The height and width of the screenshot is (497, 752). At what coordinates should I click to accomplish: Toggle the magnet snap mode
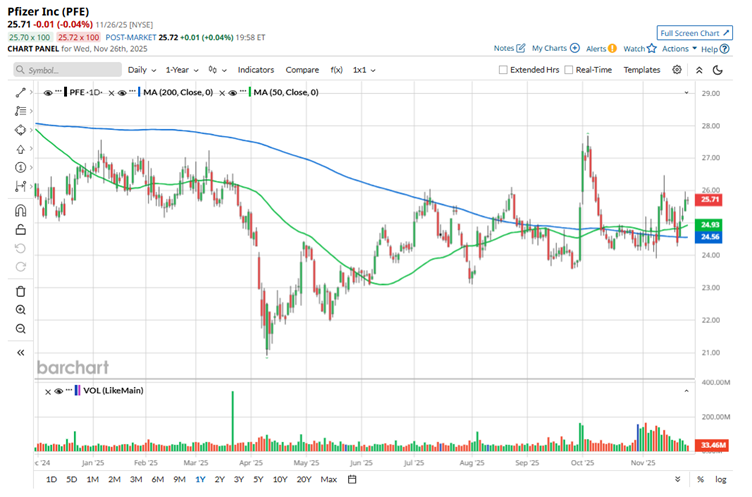tap(20, 211)
